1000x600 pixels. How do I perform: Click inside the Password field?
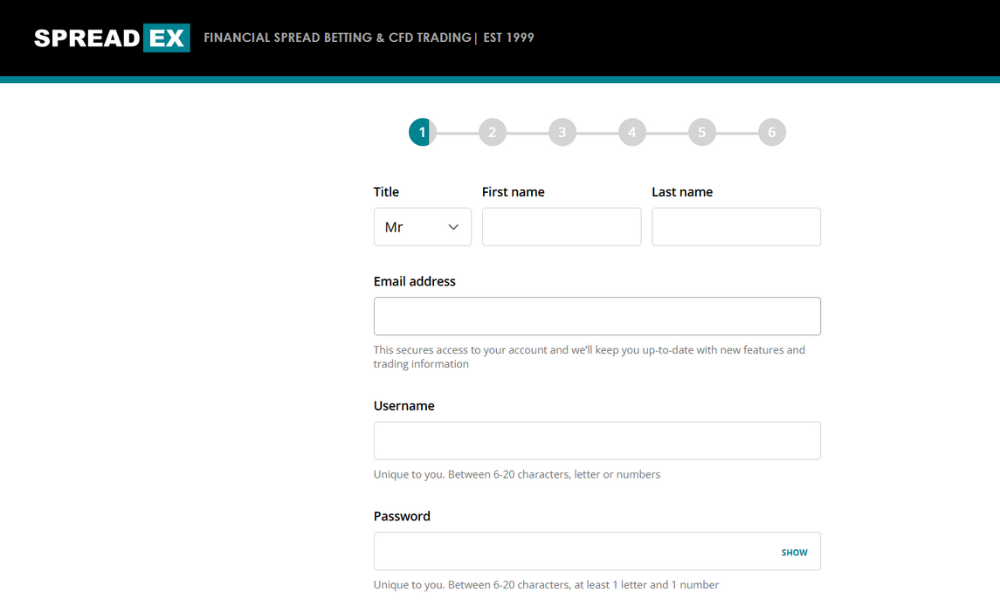point(570,551)
